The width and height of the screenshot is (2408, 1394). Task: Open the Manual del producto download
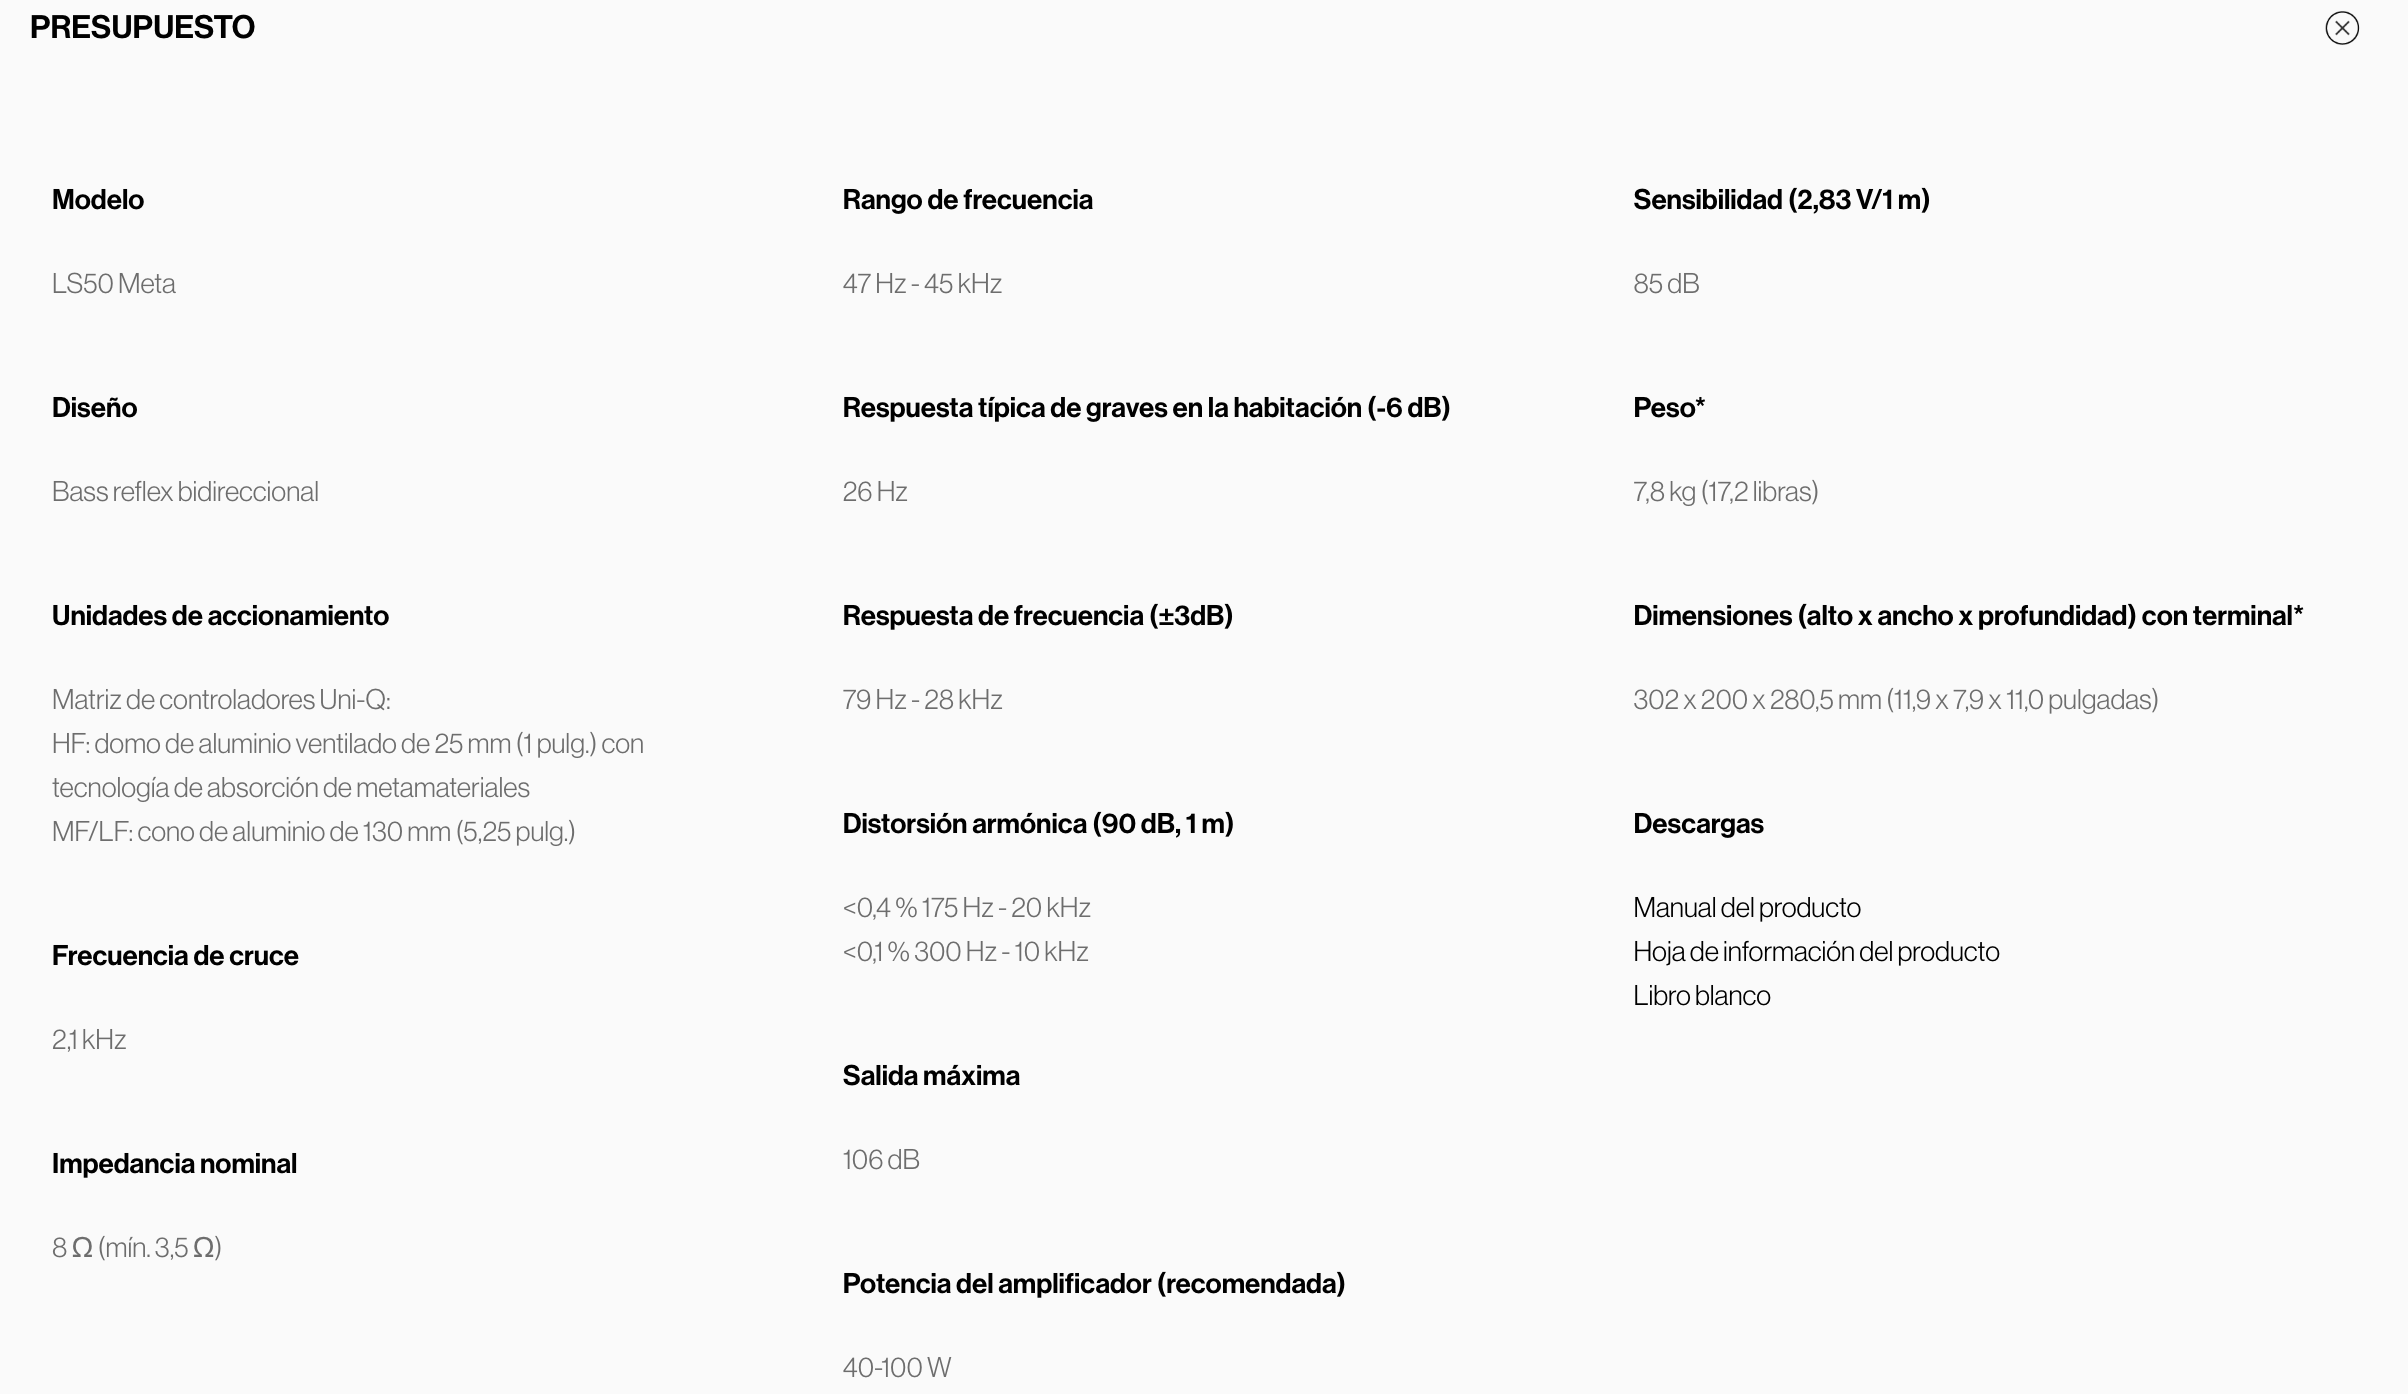(1746, 908)
